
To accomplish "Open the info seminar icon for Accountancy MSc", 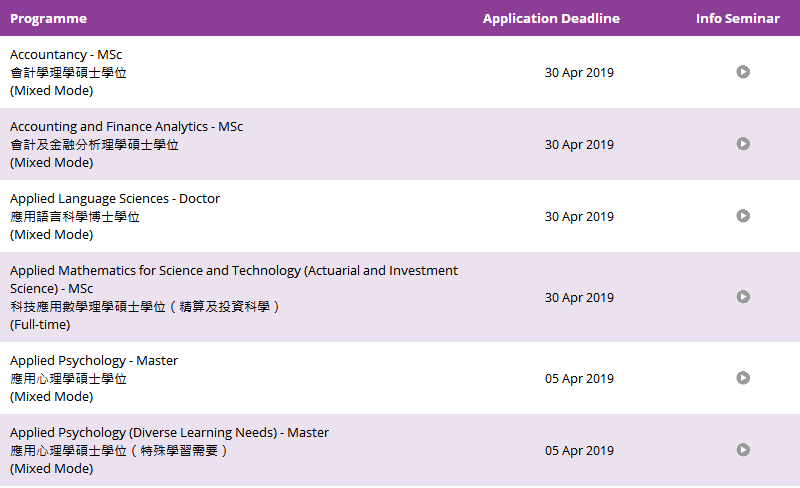I will [x=743, y=72].
